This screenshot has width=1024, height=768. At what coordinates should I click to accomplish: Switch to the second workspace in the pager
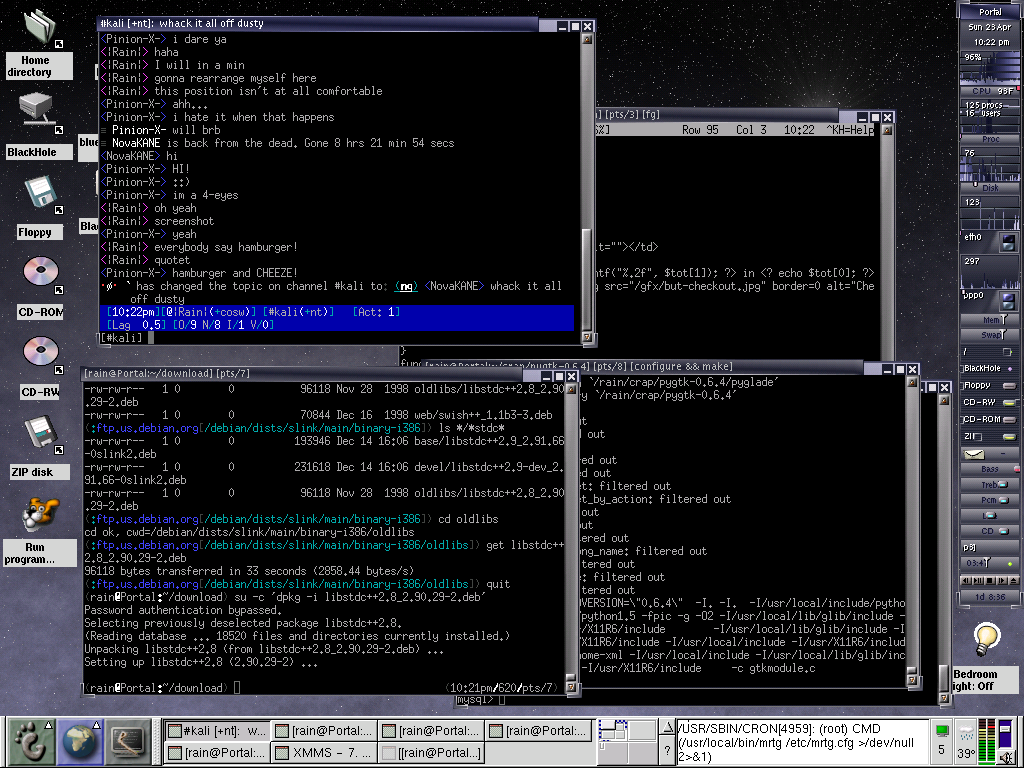coord(642,730)
